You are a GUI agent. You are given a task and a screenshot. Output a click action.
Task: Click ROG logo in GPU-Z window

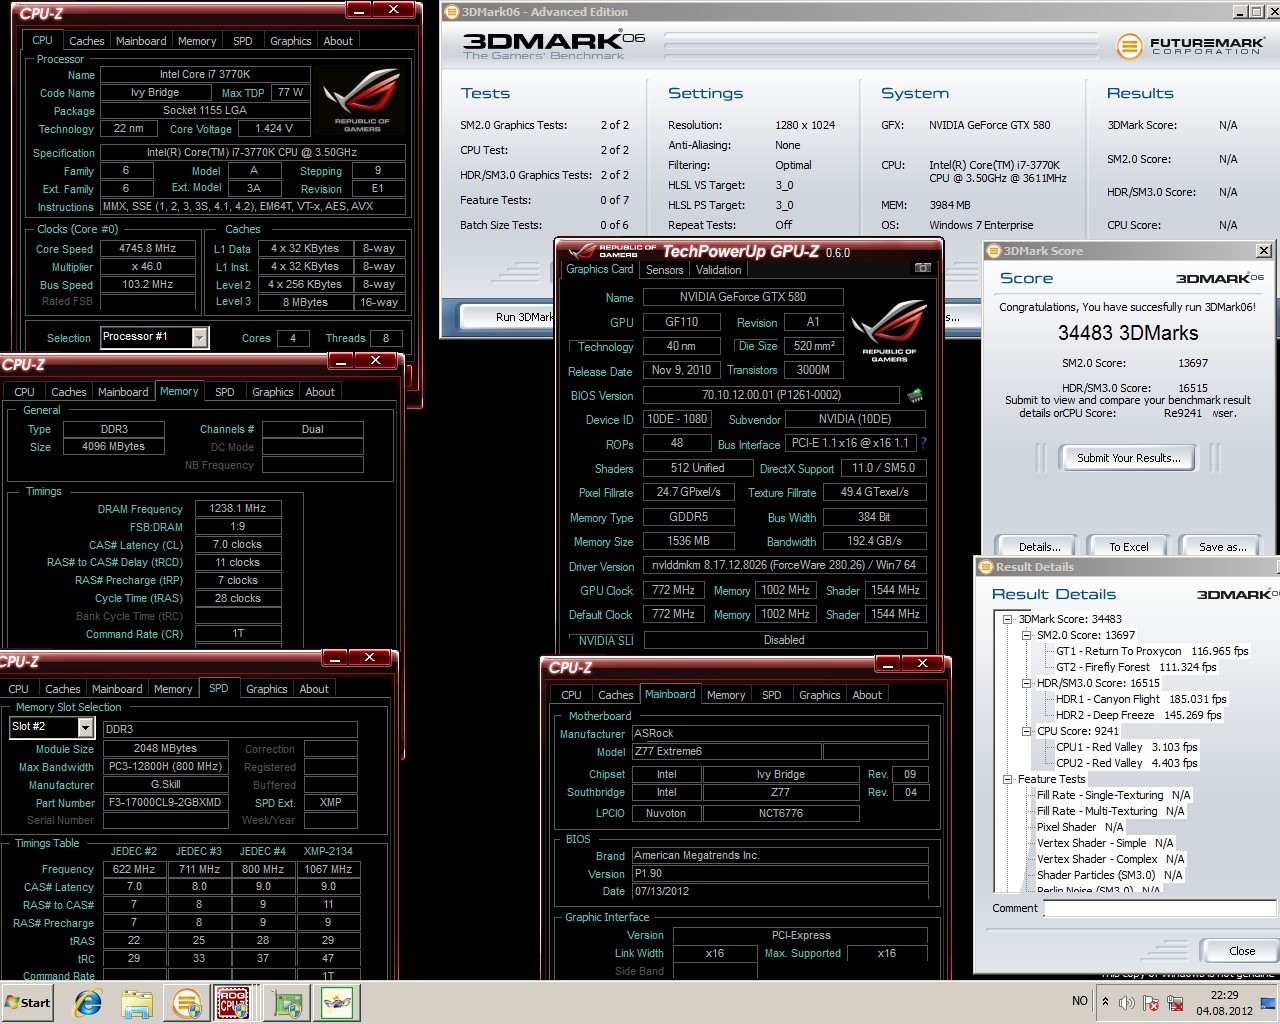pyautogui.click(x=889, y=331)
